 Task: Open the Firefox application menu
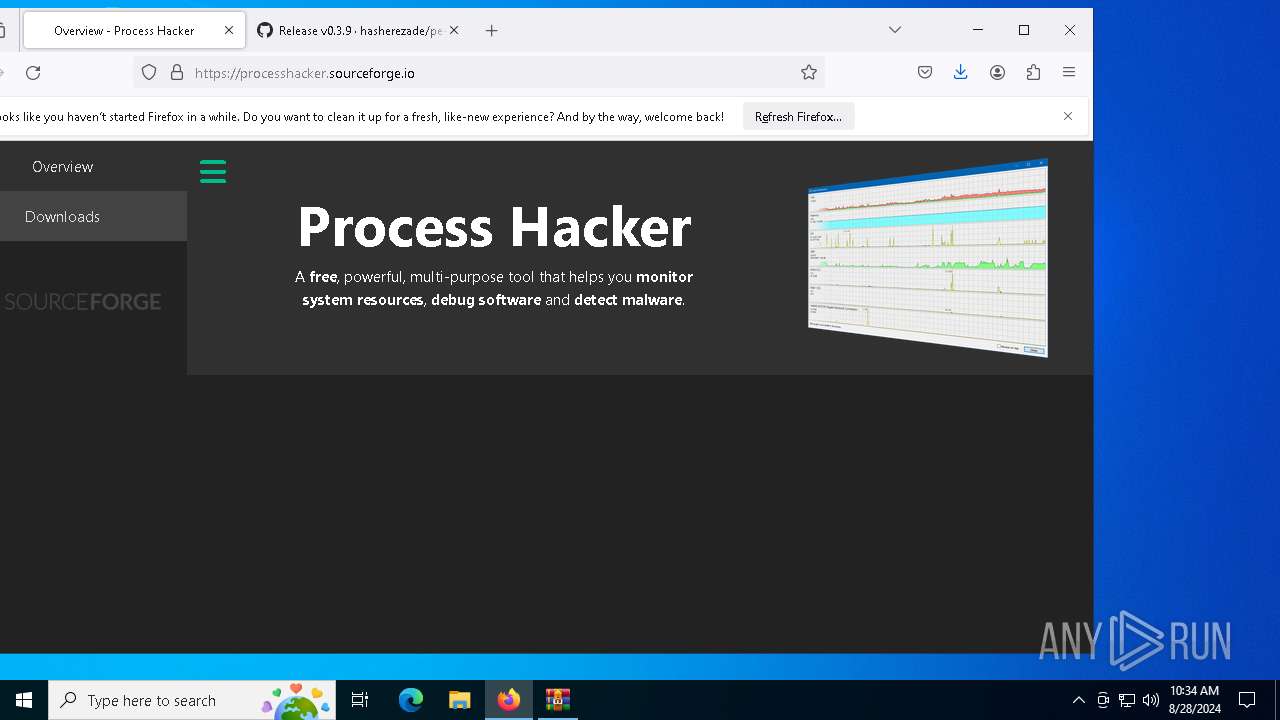coord(1069,72)
